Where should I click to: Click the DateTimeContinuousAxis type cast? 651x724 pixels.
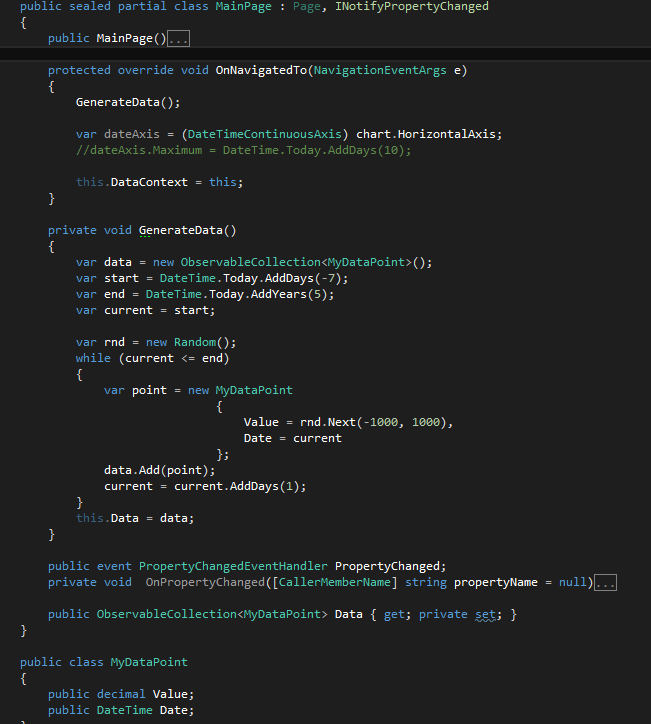[265, 134]
